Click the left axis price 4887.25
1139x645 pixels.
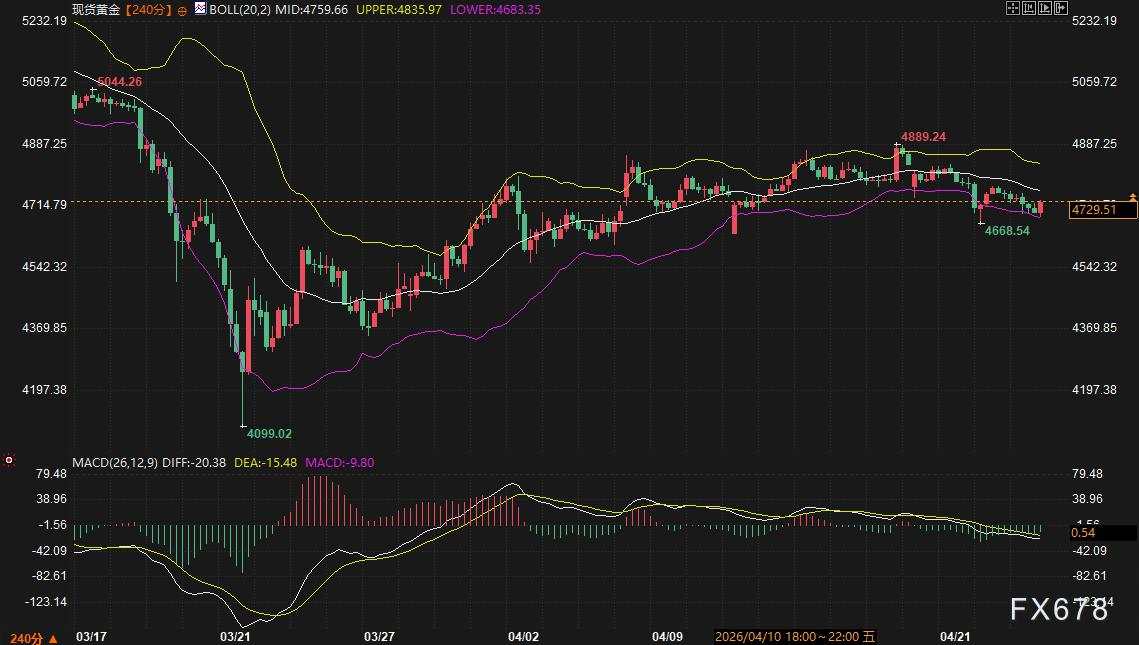[x=44, y=143]
